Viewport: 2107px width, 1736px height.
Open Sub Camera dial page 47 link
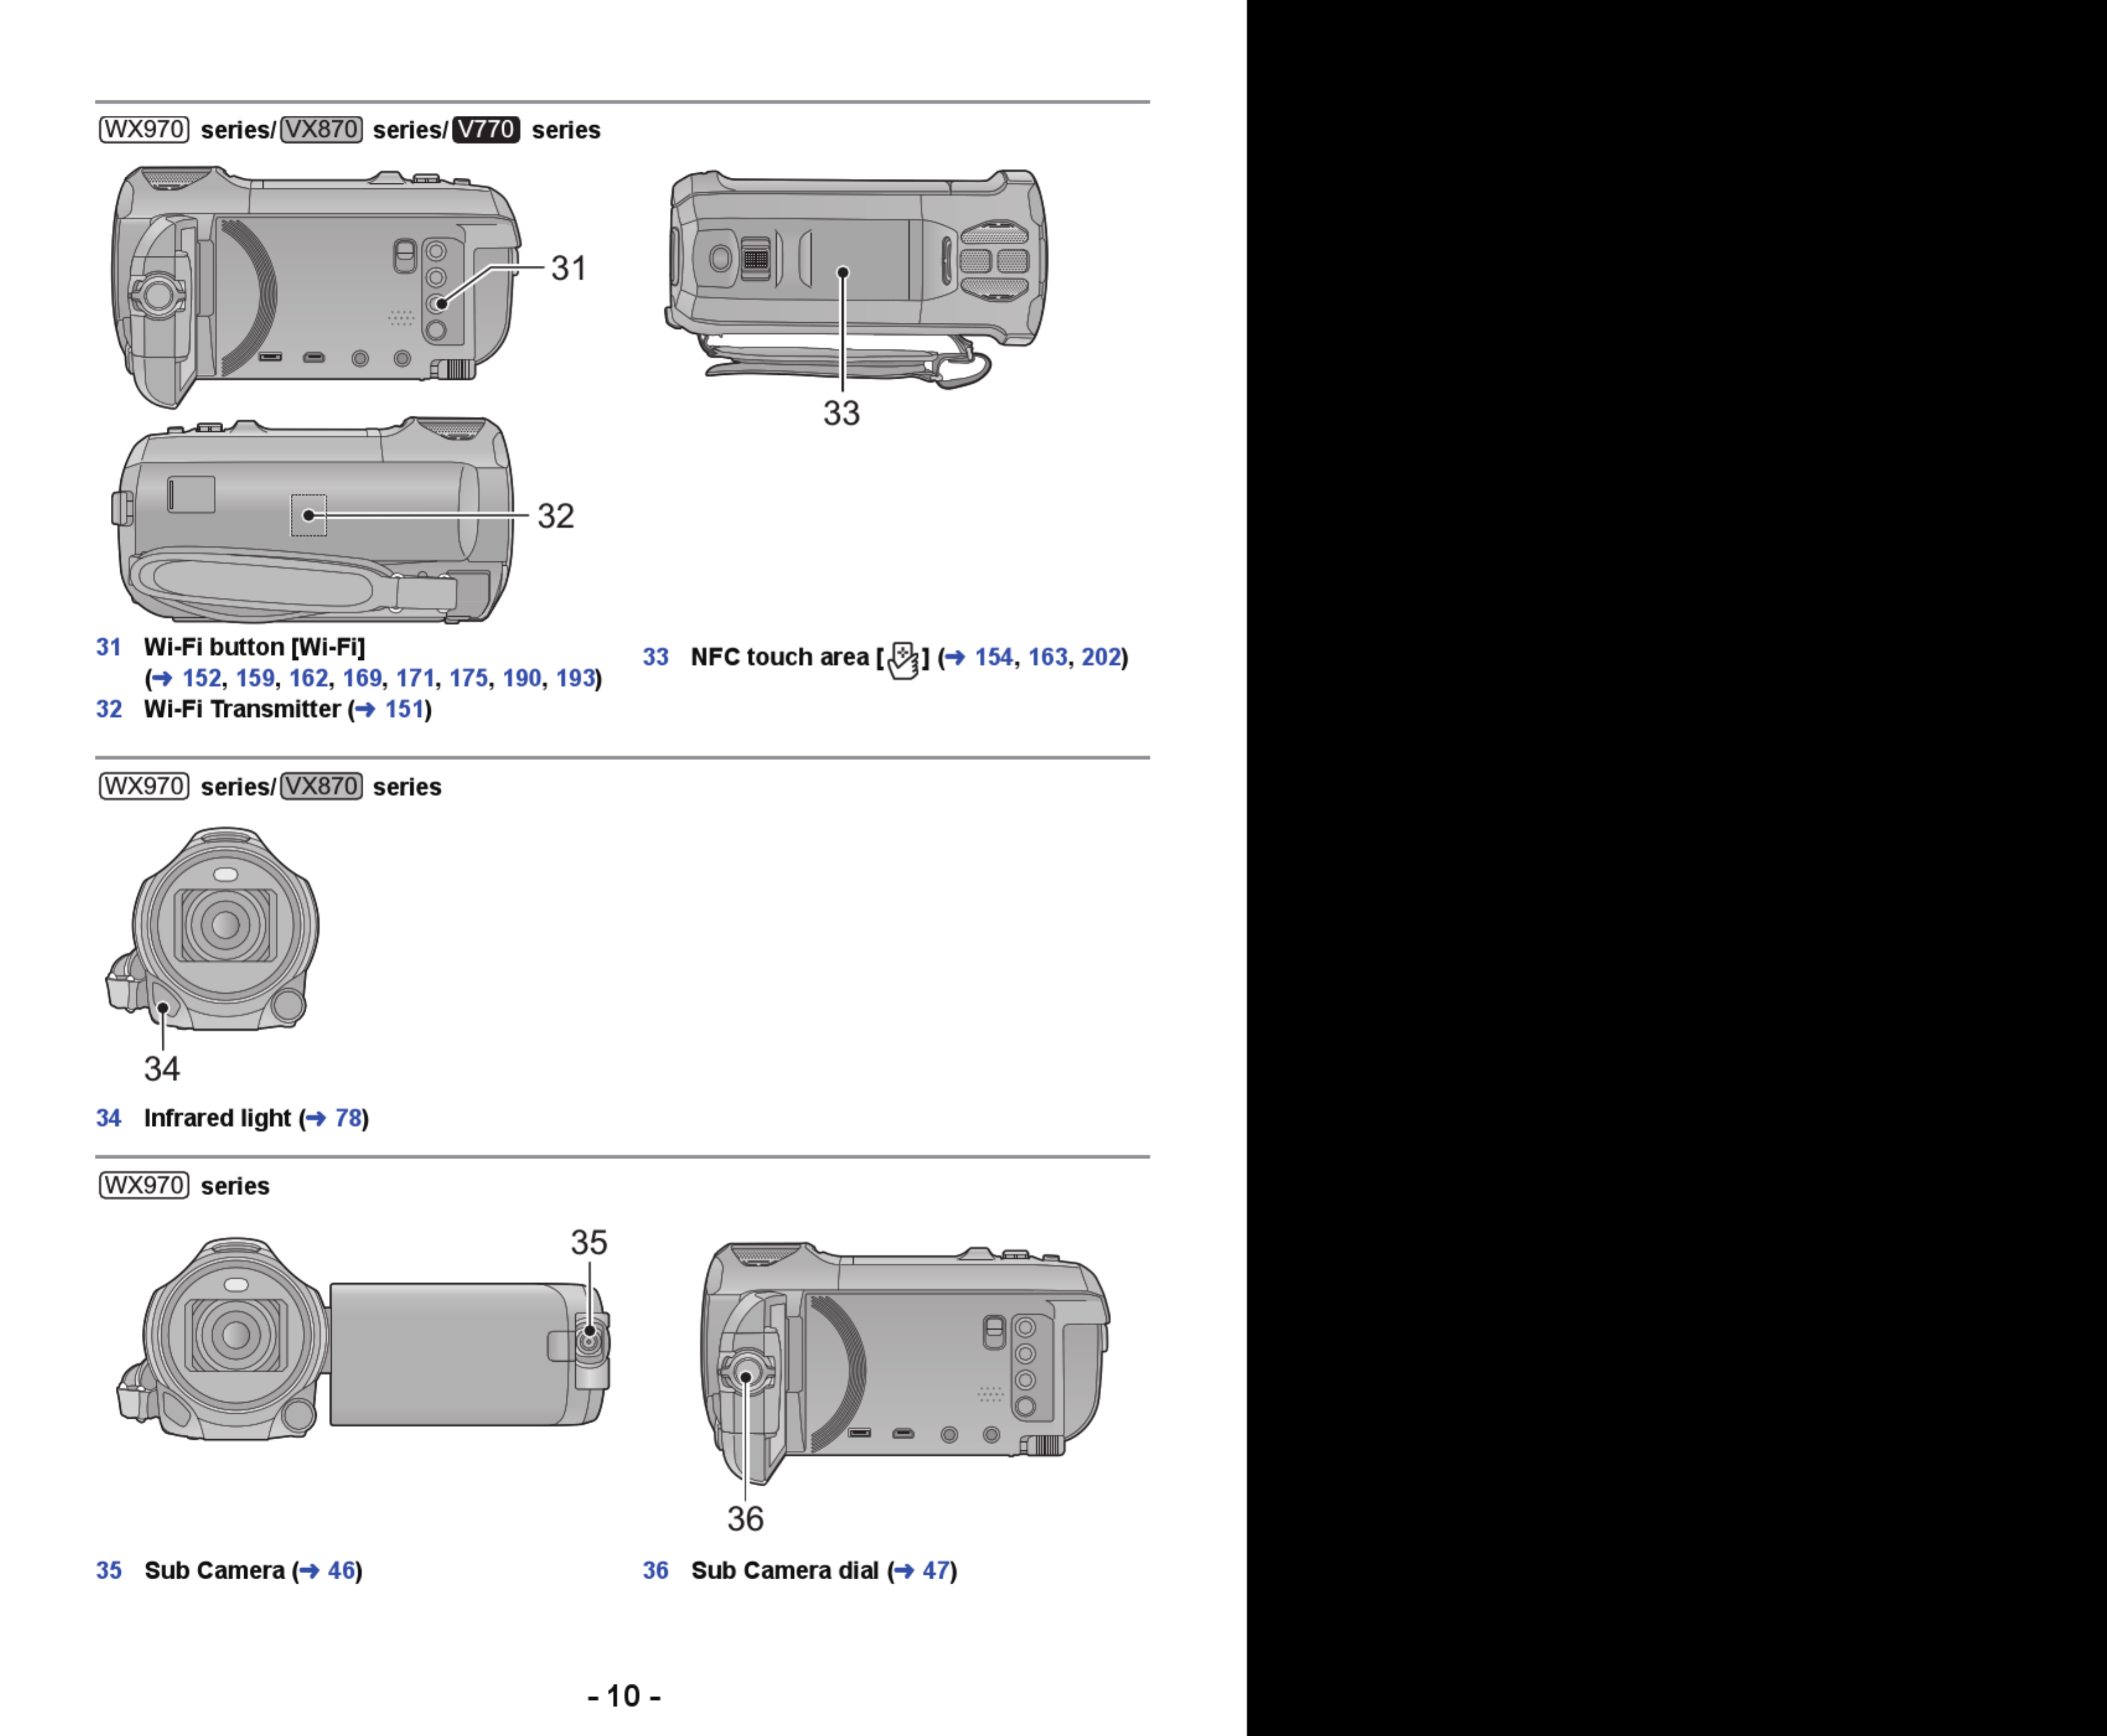pos(935,1570)
